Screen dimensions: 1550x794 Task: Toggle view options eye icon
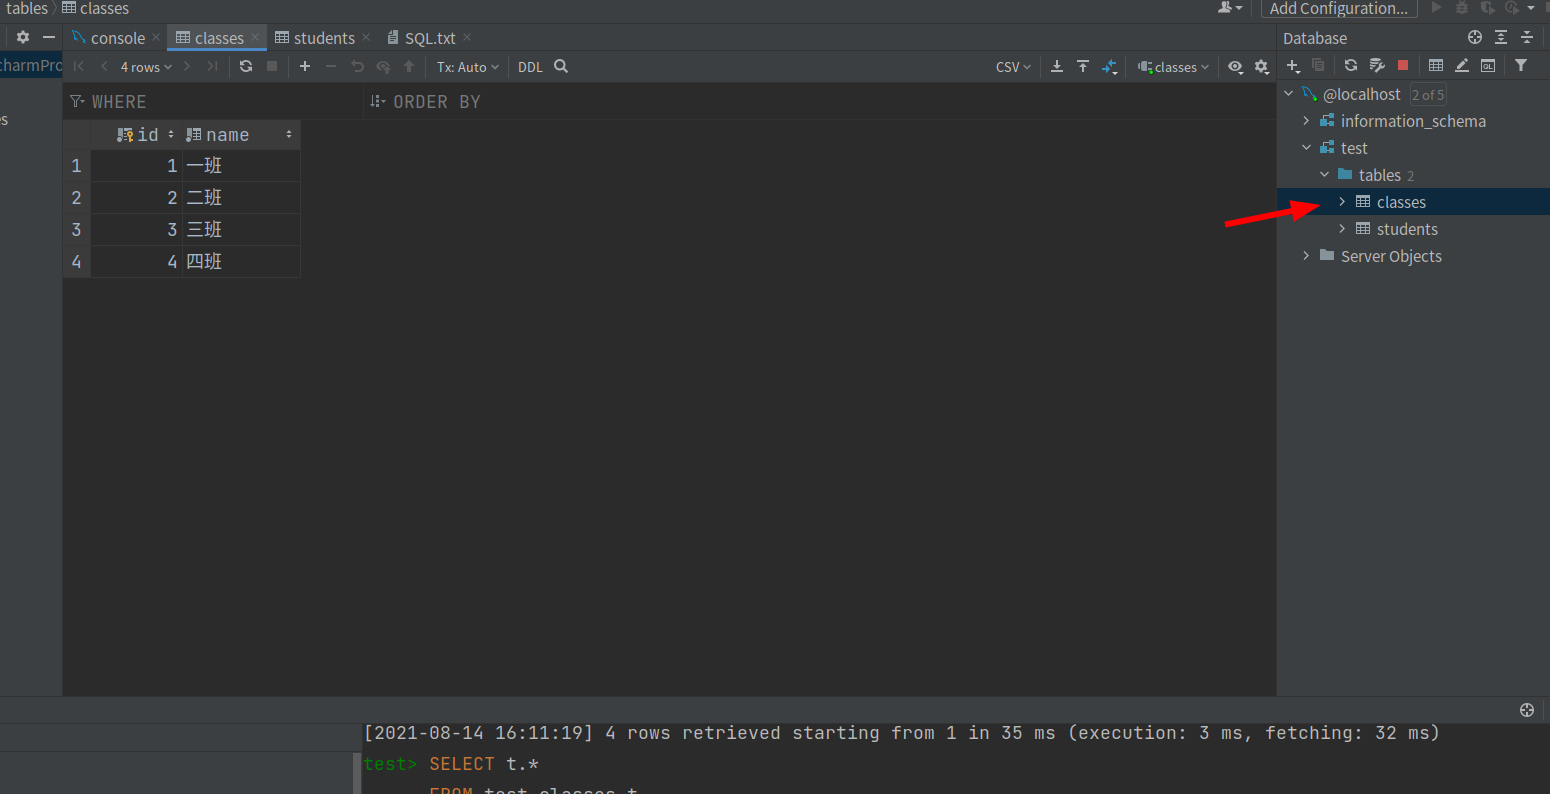tap(1236, 67)
